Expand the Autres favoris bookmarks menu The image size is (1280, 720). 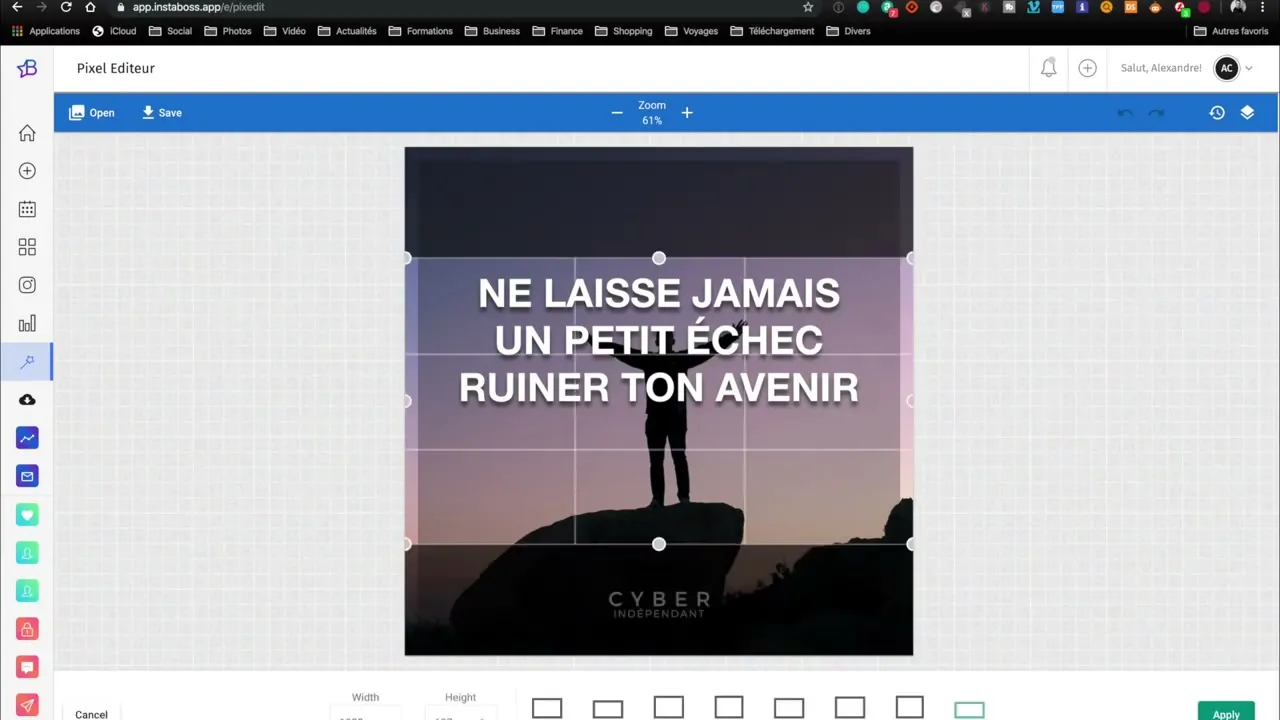(x=1240, y=31)
